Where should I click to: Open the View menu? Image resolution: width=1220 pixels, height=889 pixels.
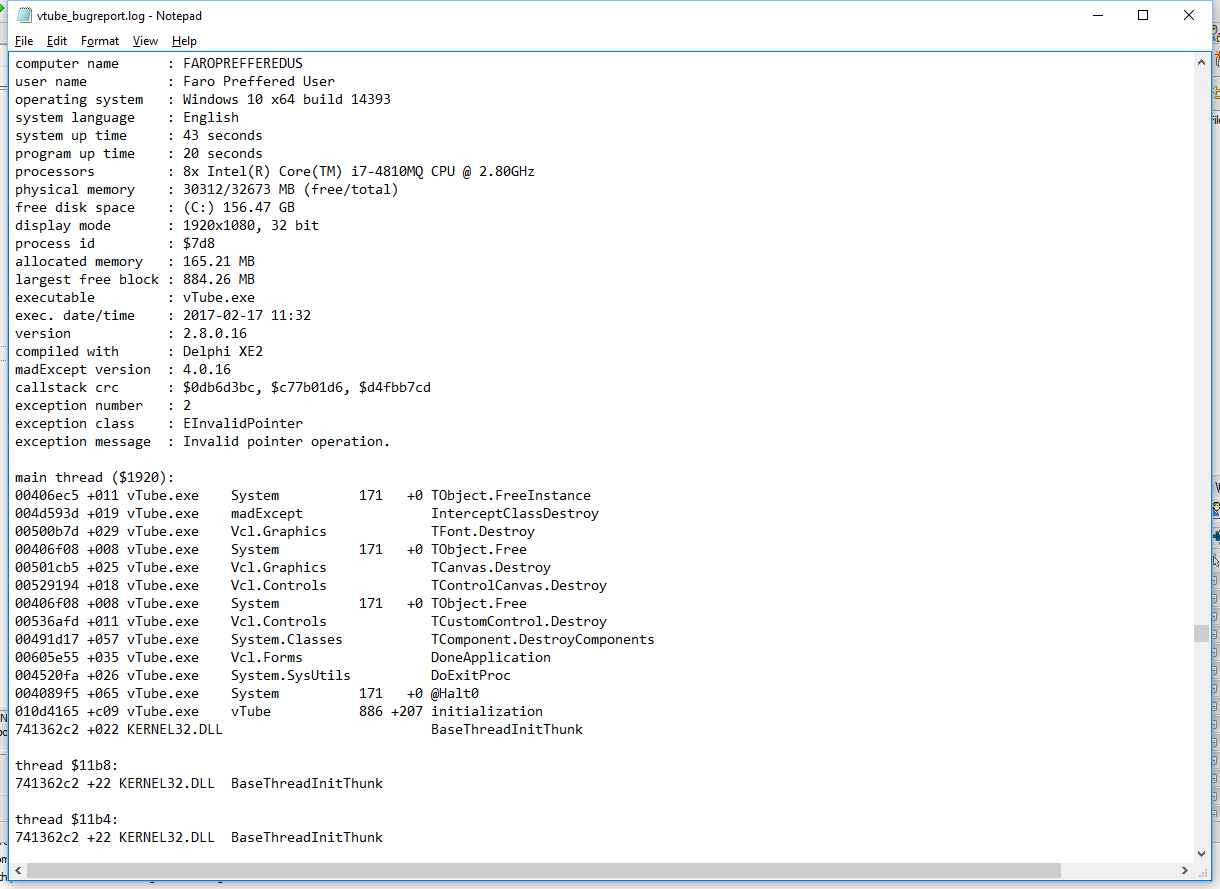(145, 41)
